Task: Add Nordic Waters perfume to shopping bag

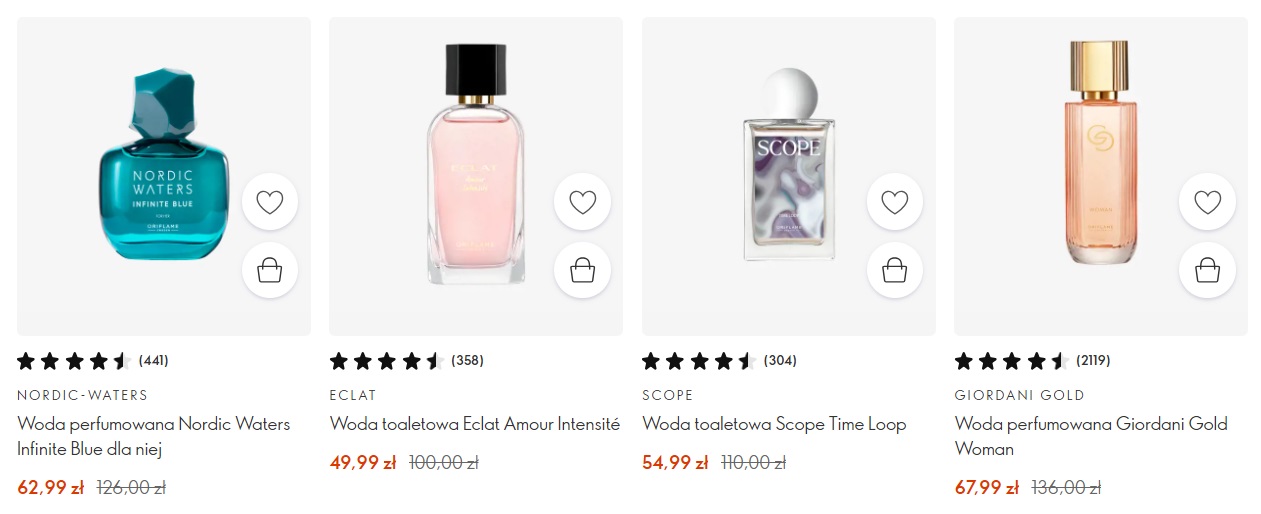Action: (270, 270)
